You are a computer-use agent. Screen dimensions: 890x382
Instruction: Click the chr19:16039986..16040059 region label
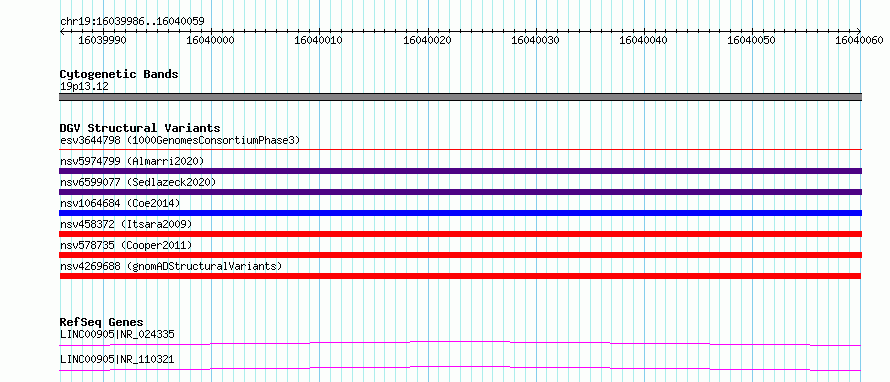click(x=132, y=21)
